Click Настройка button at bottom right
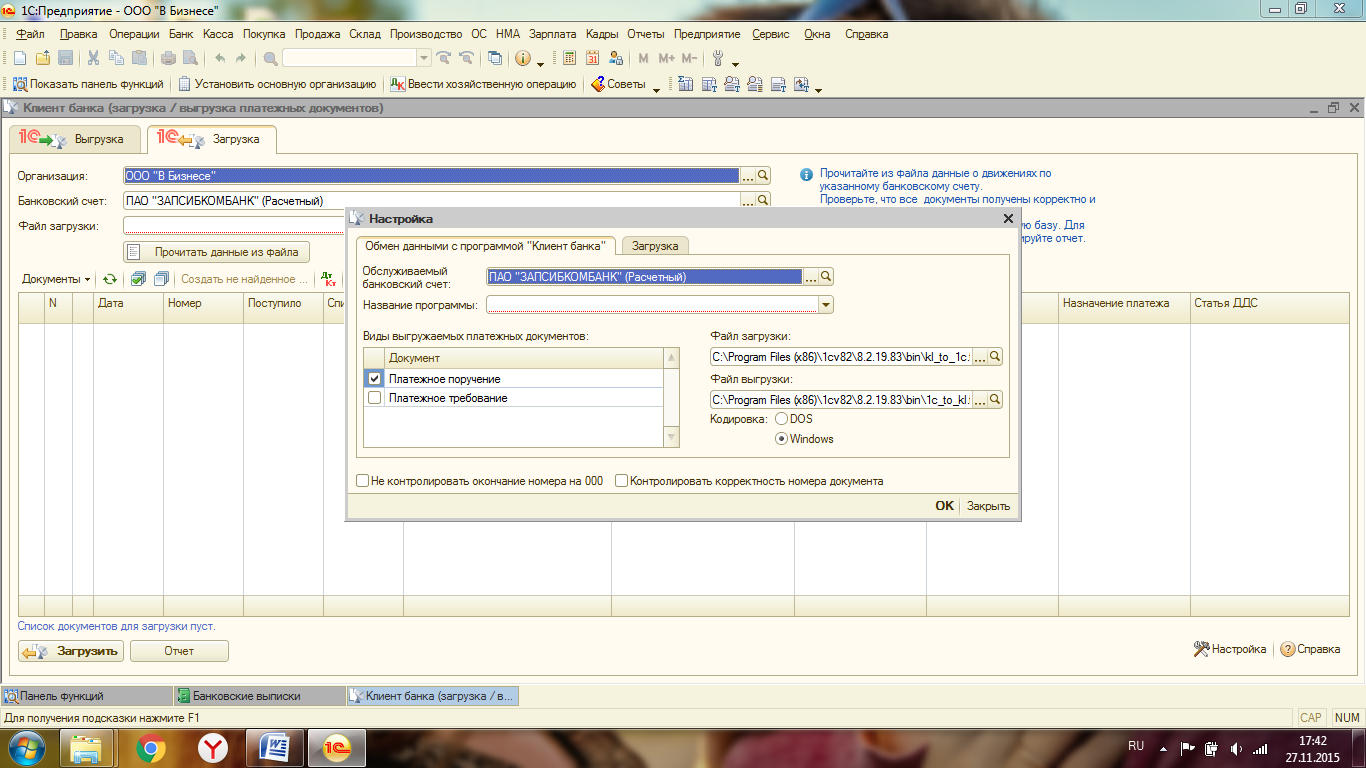The image size is (1366, 768). pos(1230,649)
